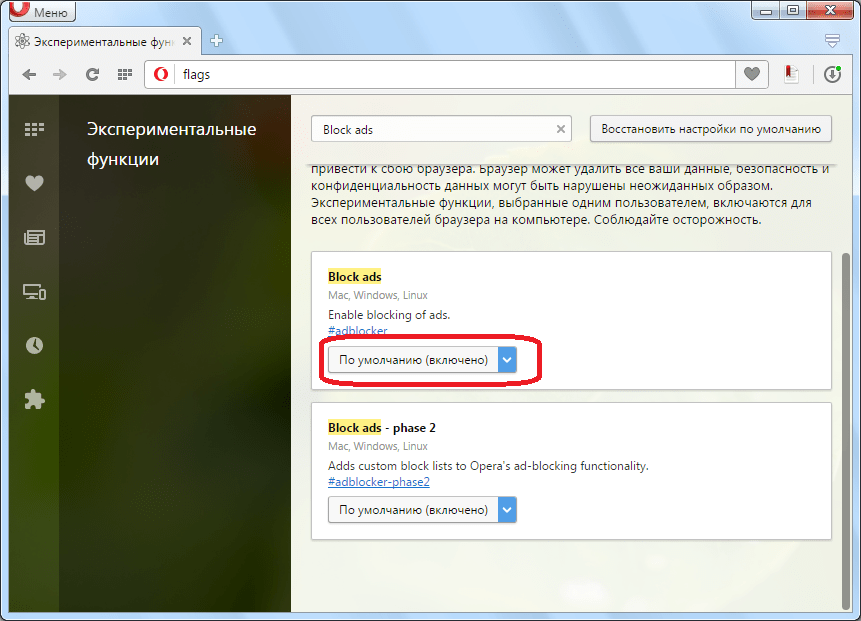This screenshot has height=621, width=861.
Task: Expand the Block ads dropdown
Action: (x=422, y=360)
